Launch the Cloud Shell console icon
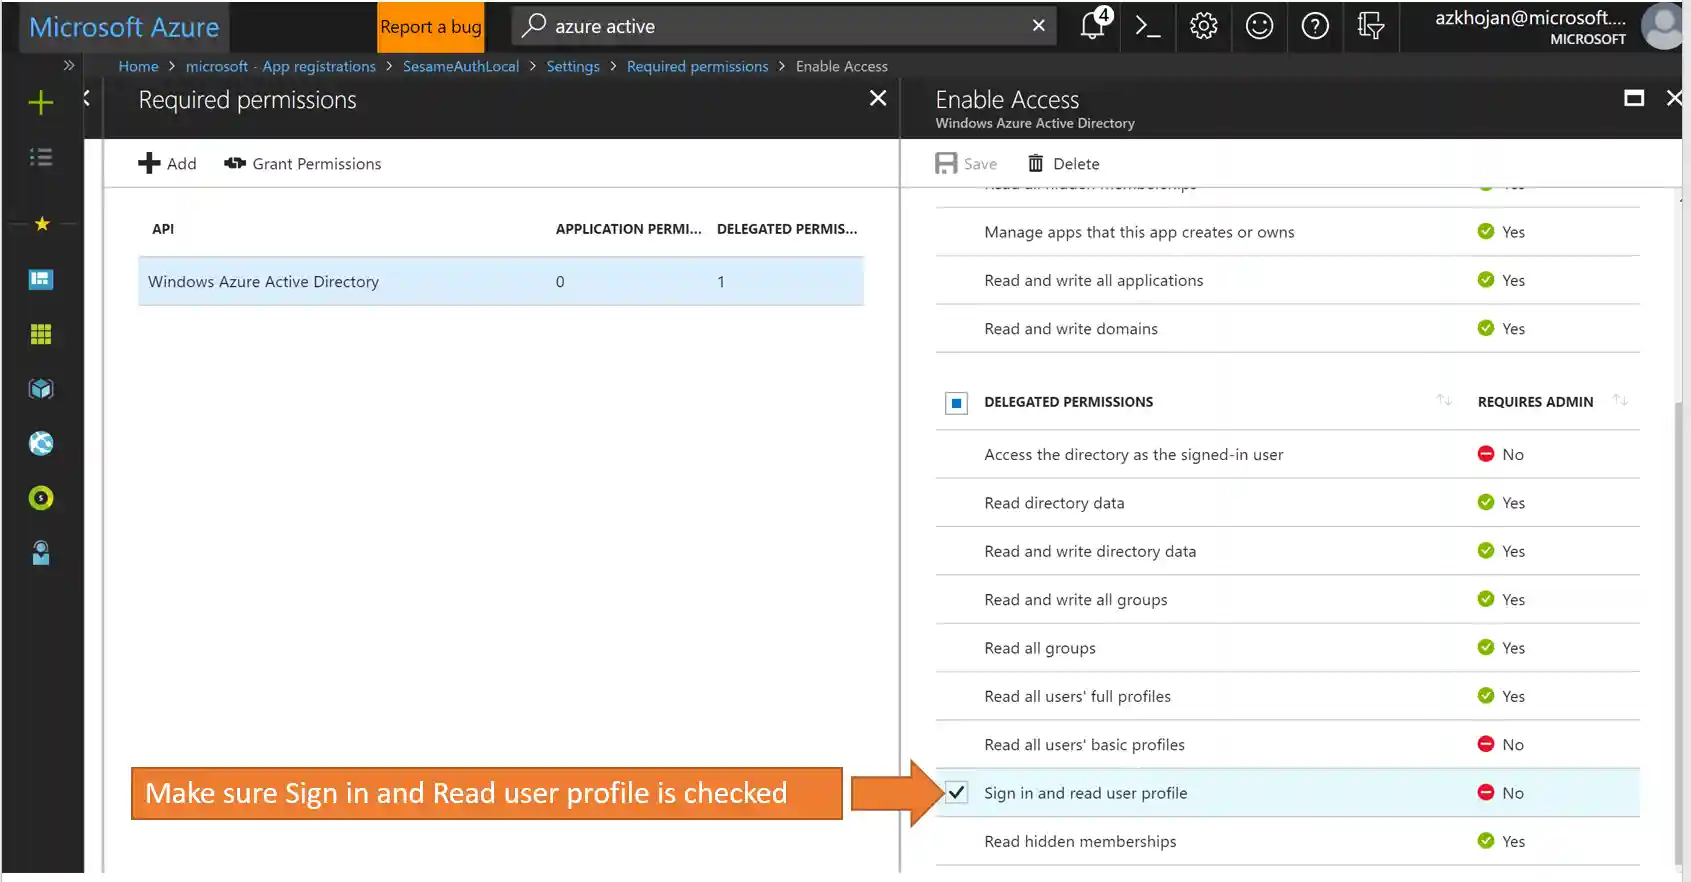Image resolution: width=1691 pixels, height=882 pixels. pyautogui.click(x=1148, y=26)
